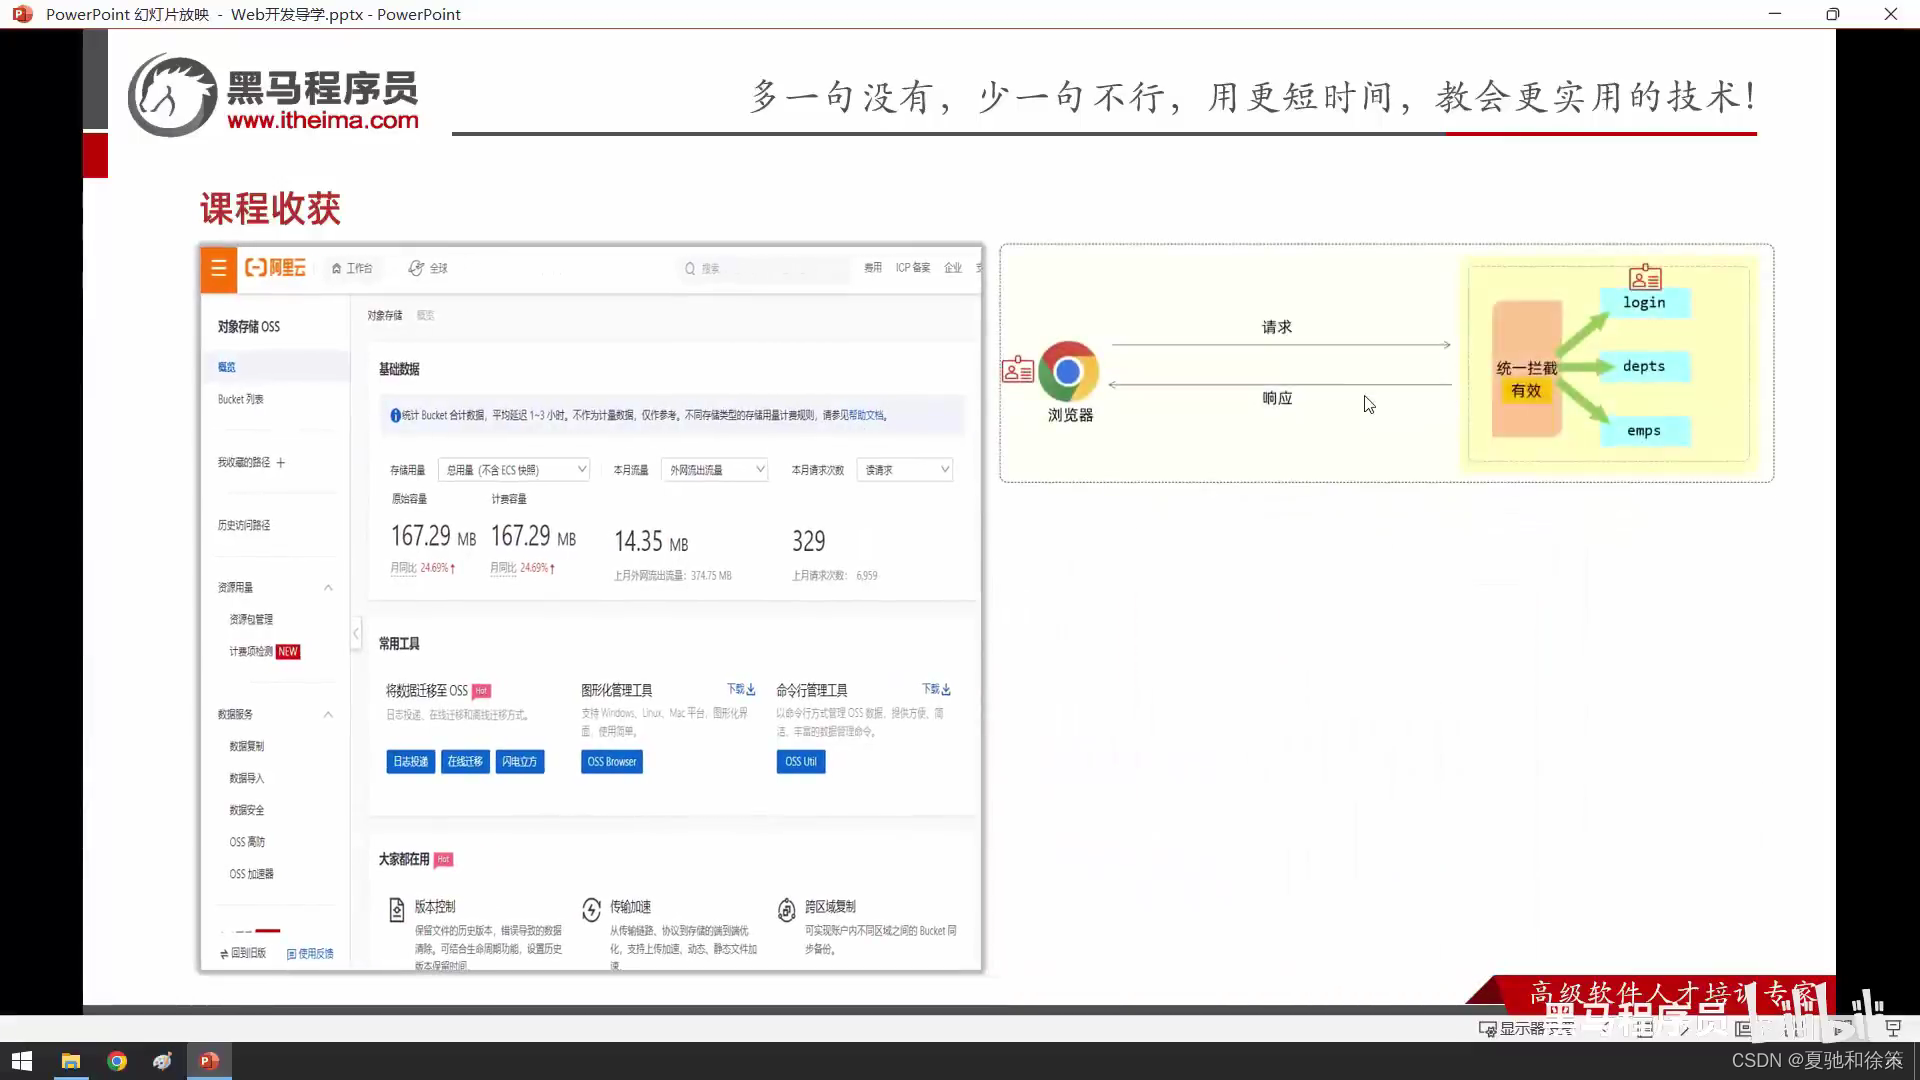The height and width of the screenshot is (1080, 1920).
Task: Click the Chrome 浏览器 icon in the diagram
Action: click(x=1068, y=372)
